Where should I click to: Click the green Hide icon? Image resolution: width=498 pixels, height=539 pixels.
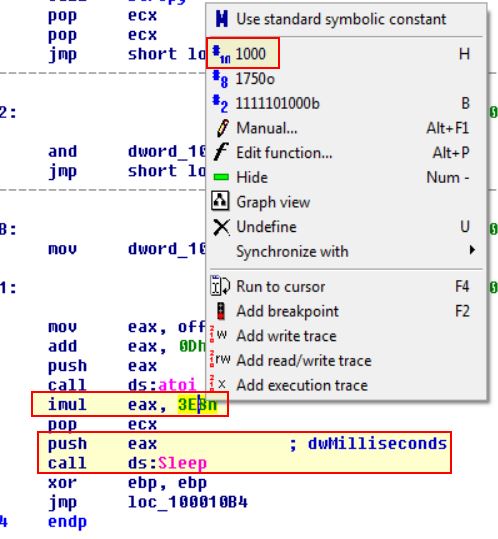[x=221, y=177]
